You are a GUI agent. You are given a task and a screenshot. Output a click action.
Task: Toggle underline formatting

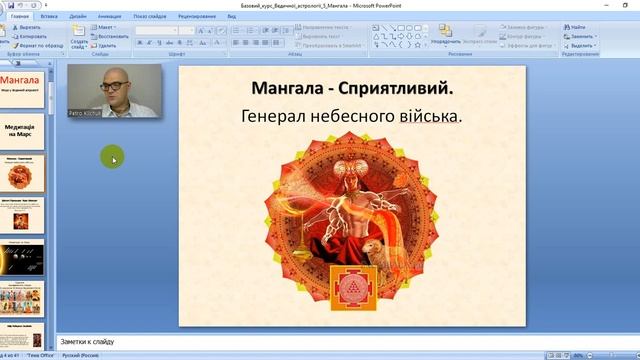(x=160, y=42)
